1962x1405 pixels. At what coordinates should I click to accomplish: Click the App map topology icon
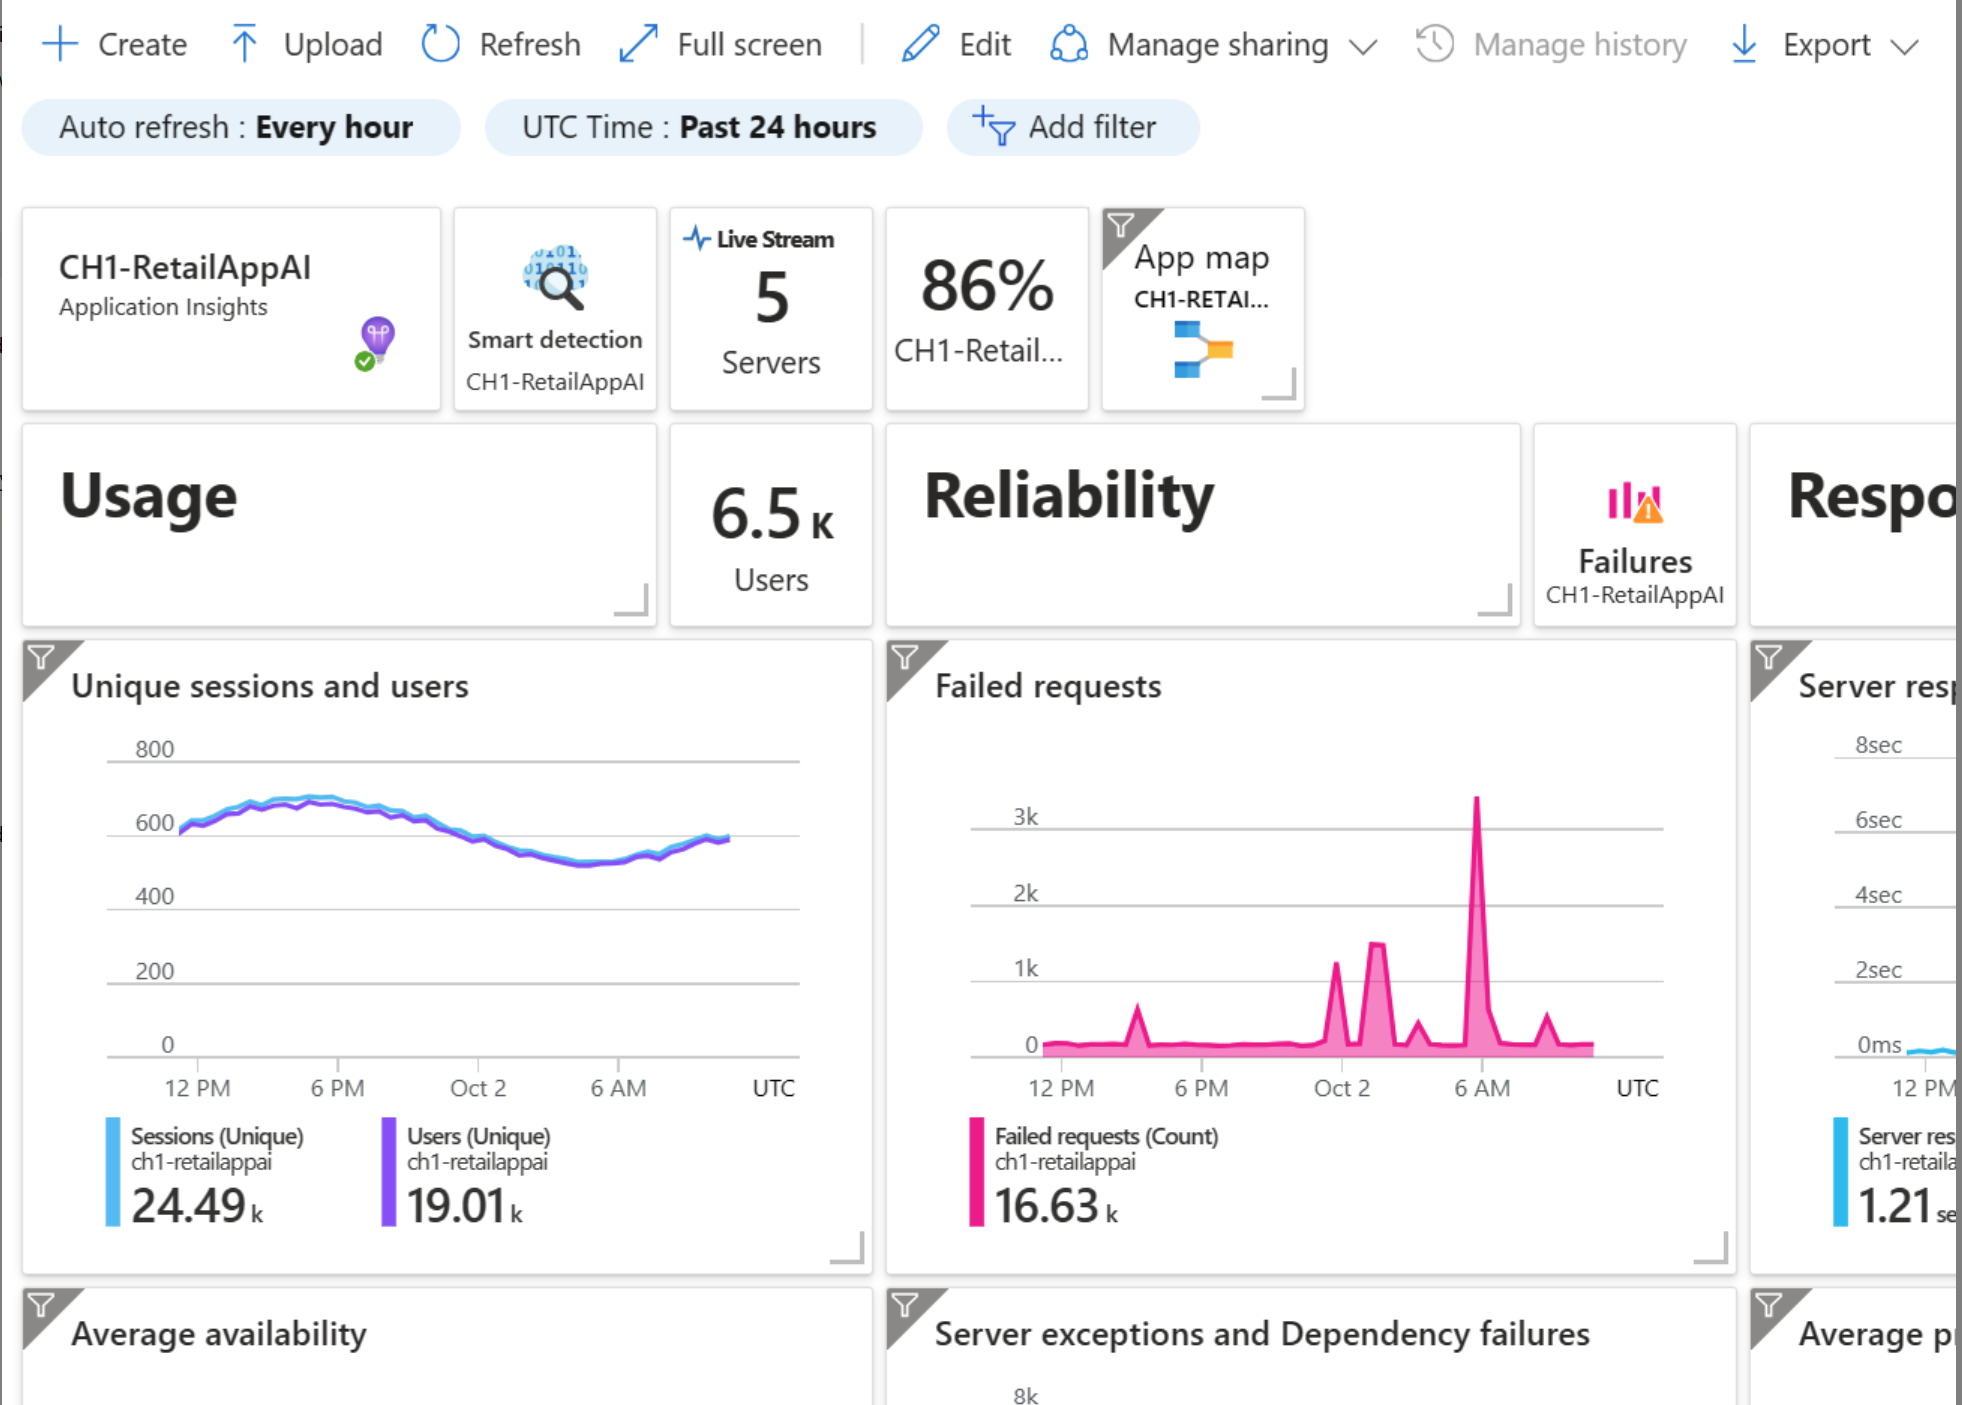click(x=1203, y=349)
